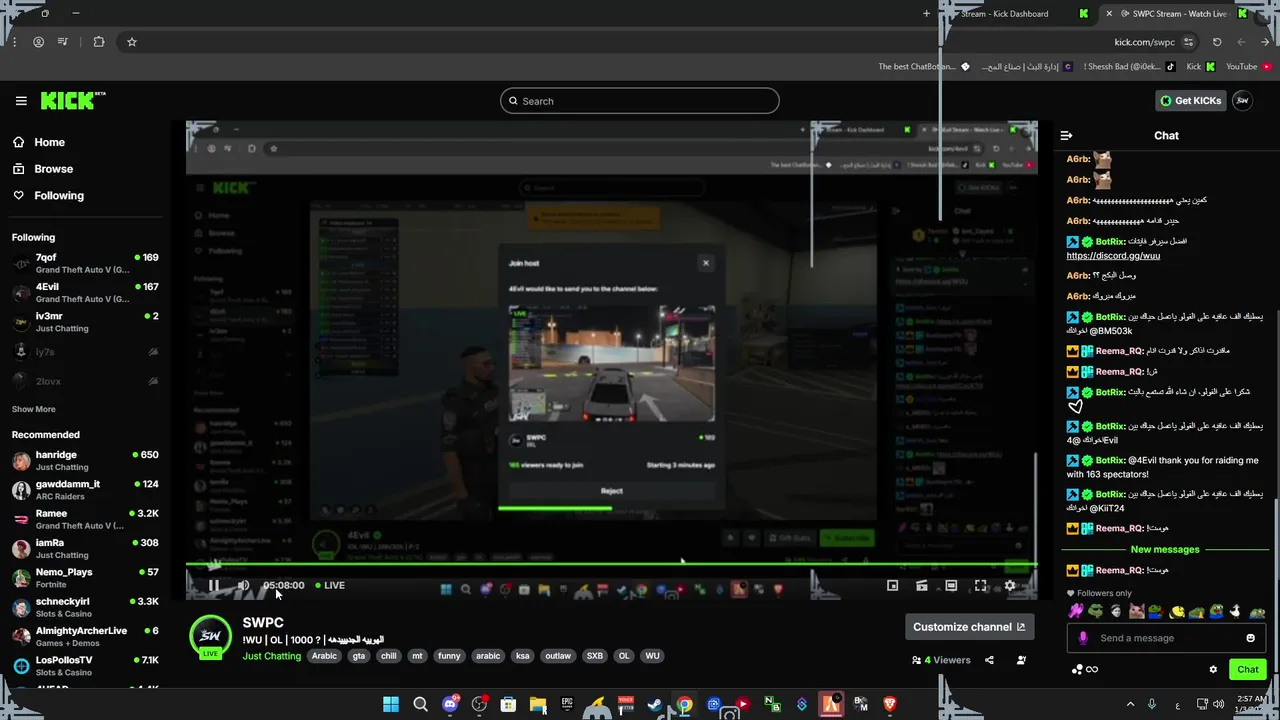Open iamRa recommended channel
Screen dimensions: 1280x720
[85, 548]
